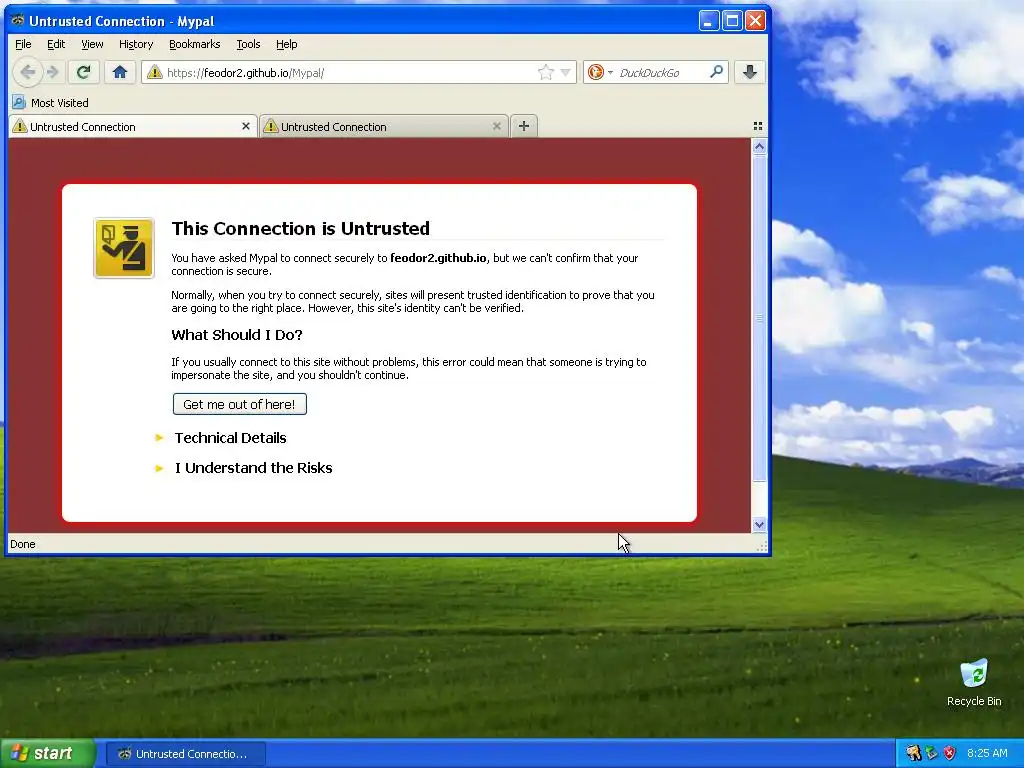Click the Most Visited bookmarks folder
Viewport: 1024px width, 768px height.
(x=51, y=103)
